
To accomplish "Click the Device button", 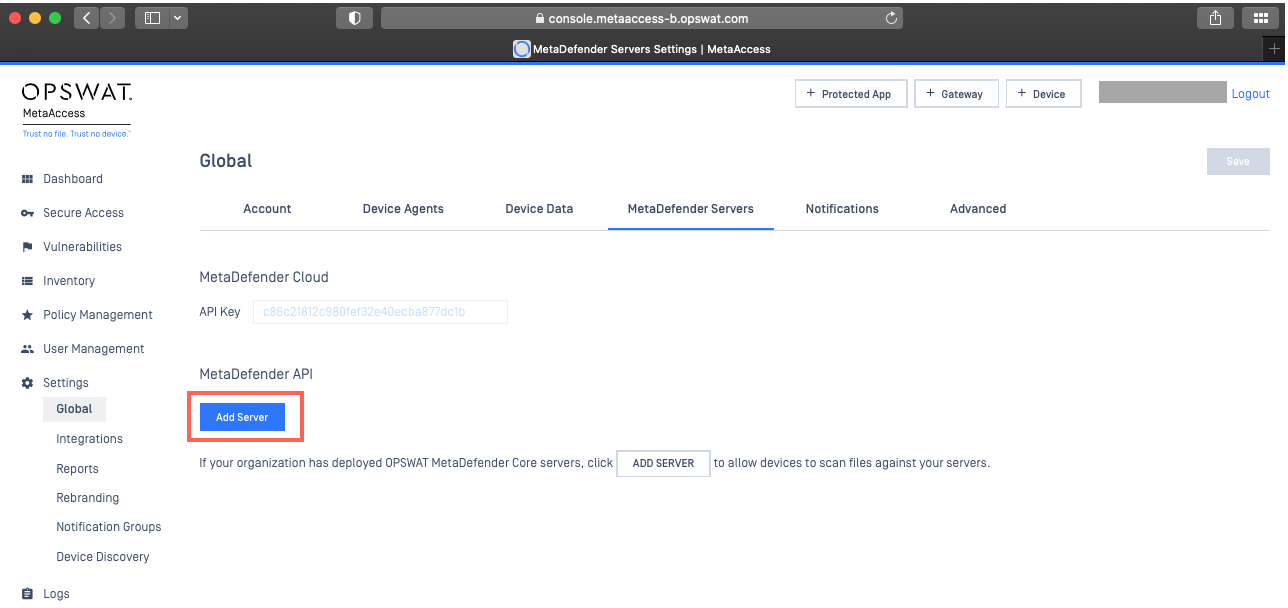I will coord(1043,94).
